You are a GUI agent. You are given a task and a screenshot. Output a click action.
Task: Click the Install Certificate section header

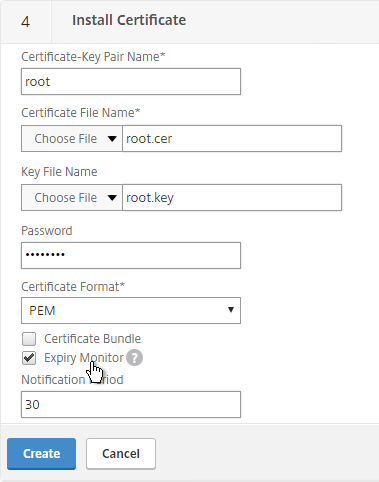129,20
